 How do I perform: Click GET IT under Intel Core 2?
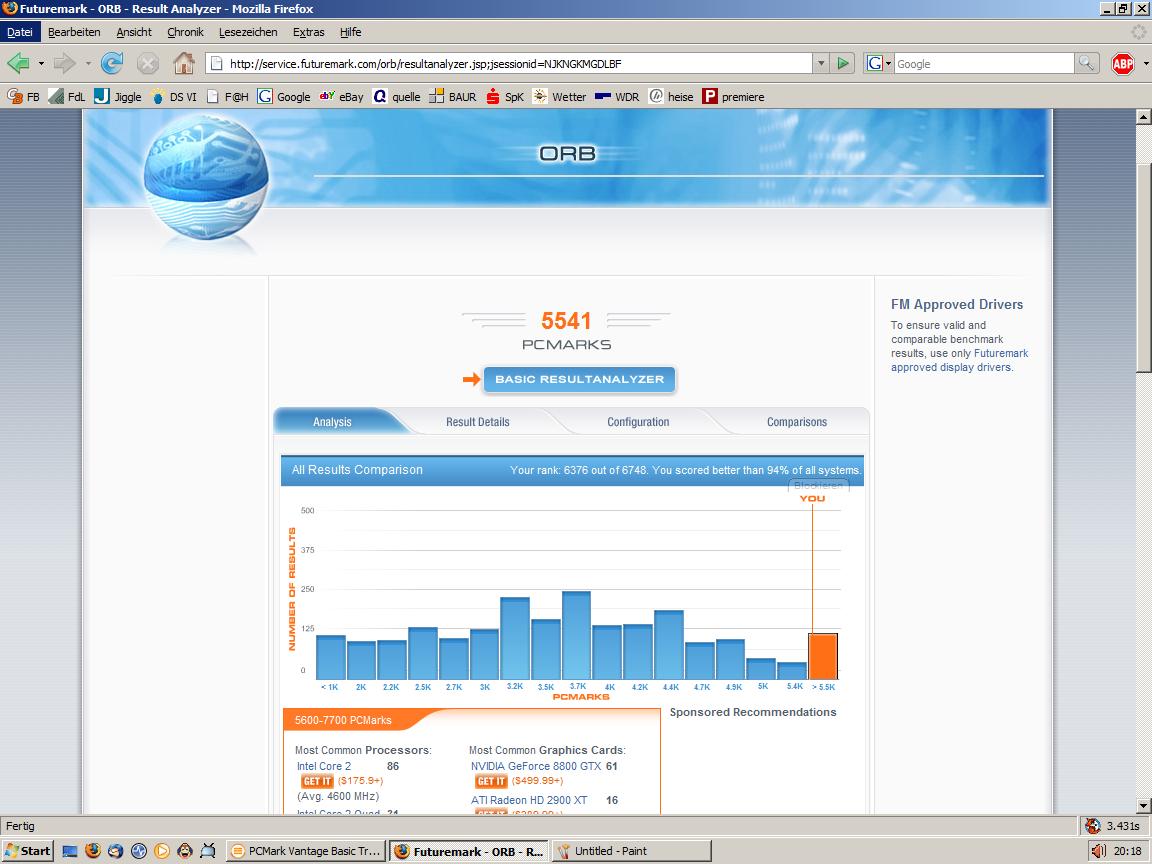[x=317, y=781]
